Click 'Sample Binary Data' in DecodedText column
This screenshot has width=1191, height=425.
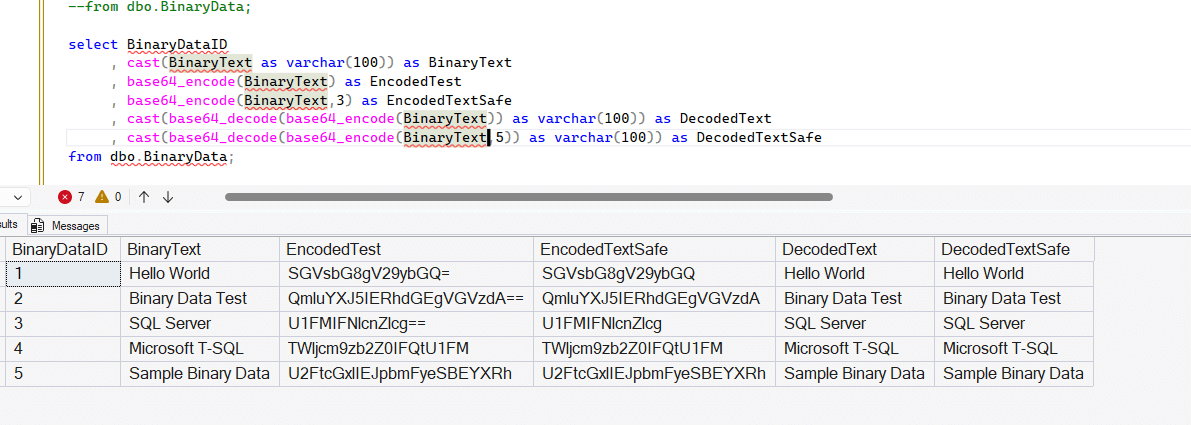855,374
